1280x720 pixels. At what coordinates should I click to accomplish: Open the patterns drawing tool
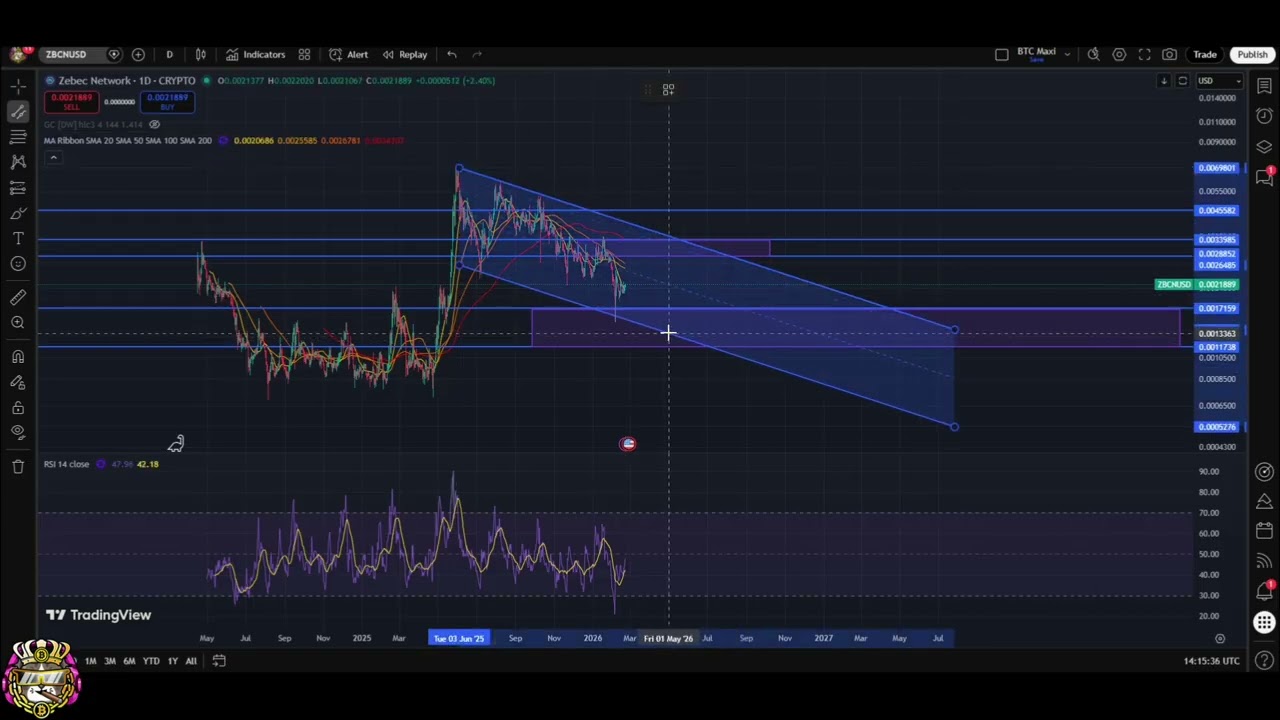[x=18, y=162]
